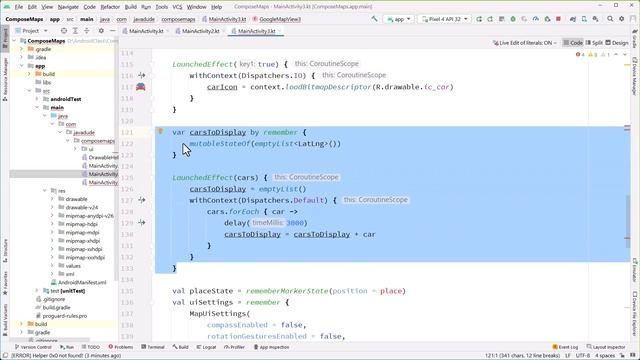The height and width of the screenshot is (360, 640).
Task: Open the Pixel 4 API 32 device dropdown
Action: pyautogui.click(x=444, y=19)
